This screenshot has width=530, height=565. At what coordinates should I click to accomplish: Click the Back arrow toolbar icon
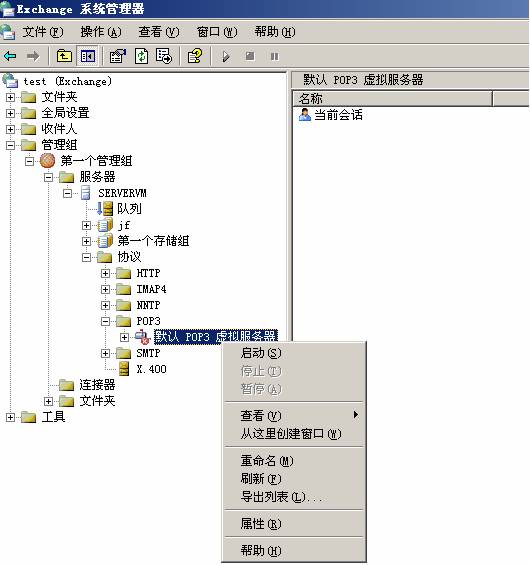point(10,56)
